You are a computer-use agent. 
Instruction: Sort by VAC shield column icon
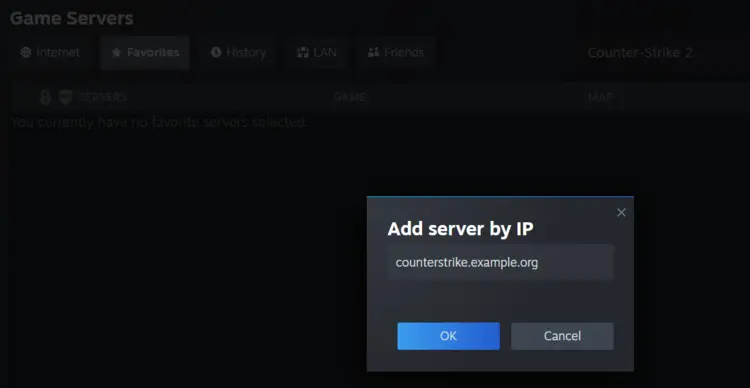66,97
